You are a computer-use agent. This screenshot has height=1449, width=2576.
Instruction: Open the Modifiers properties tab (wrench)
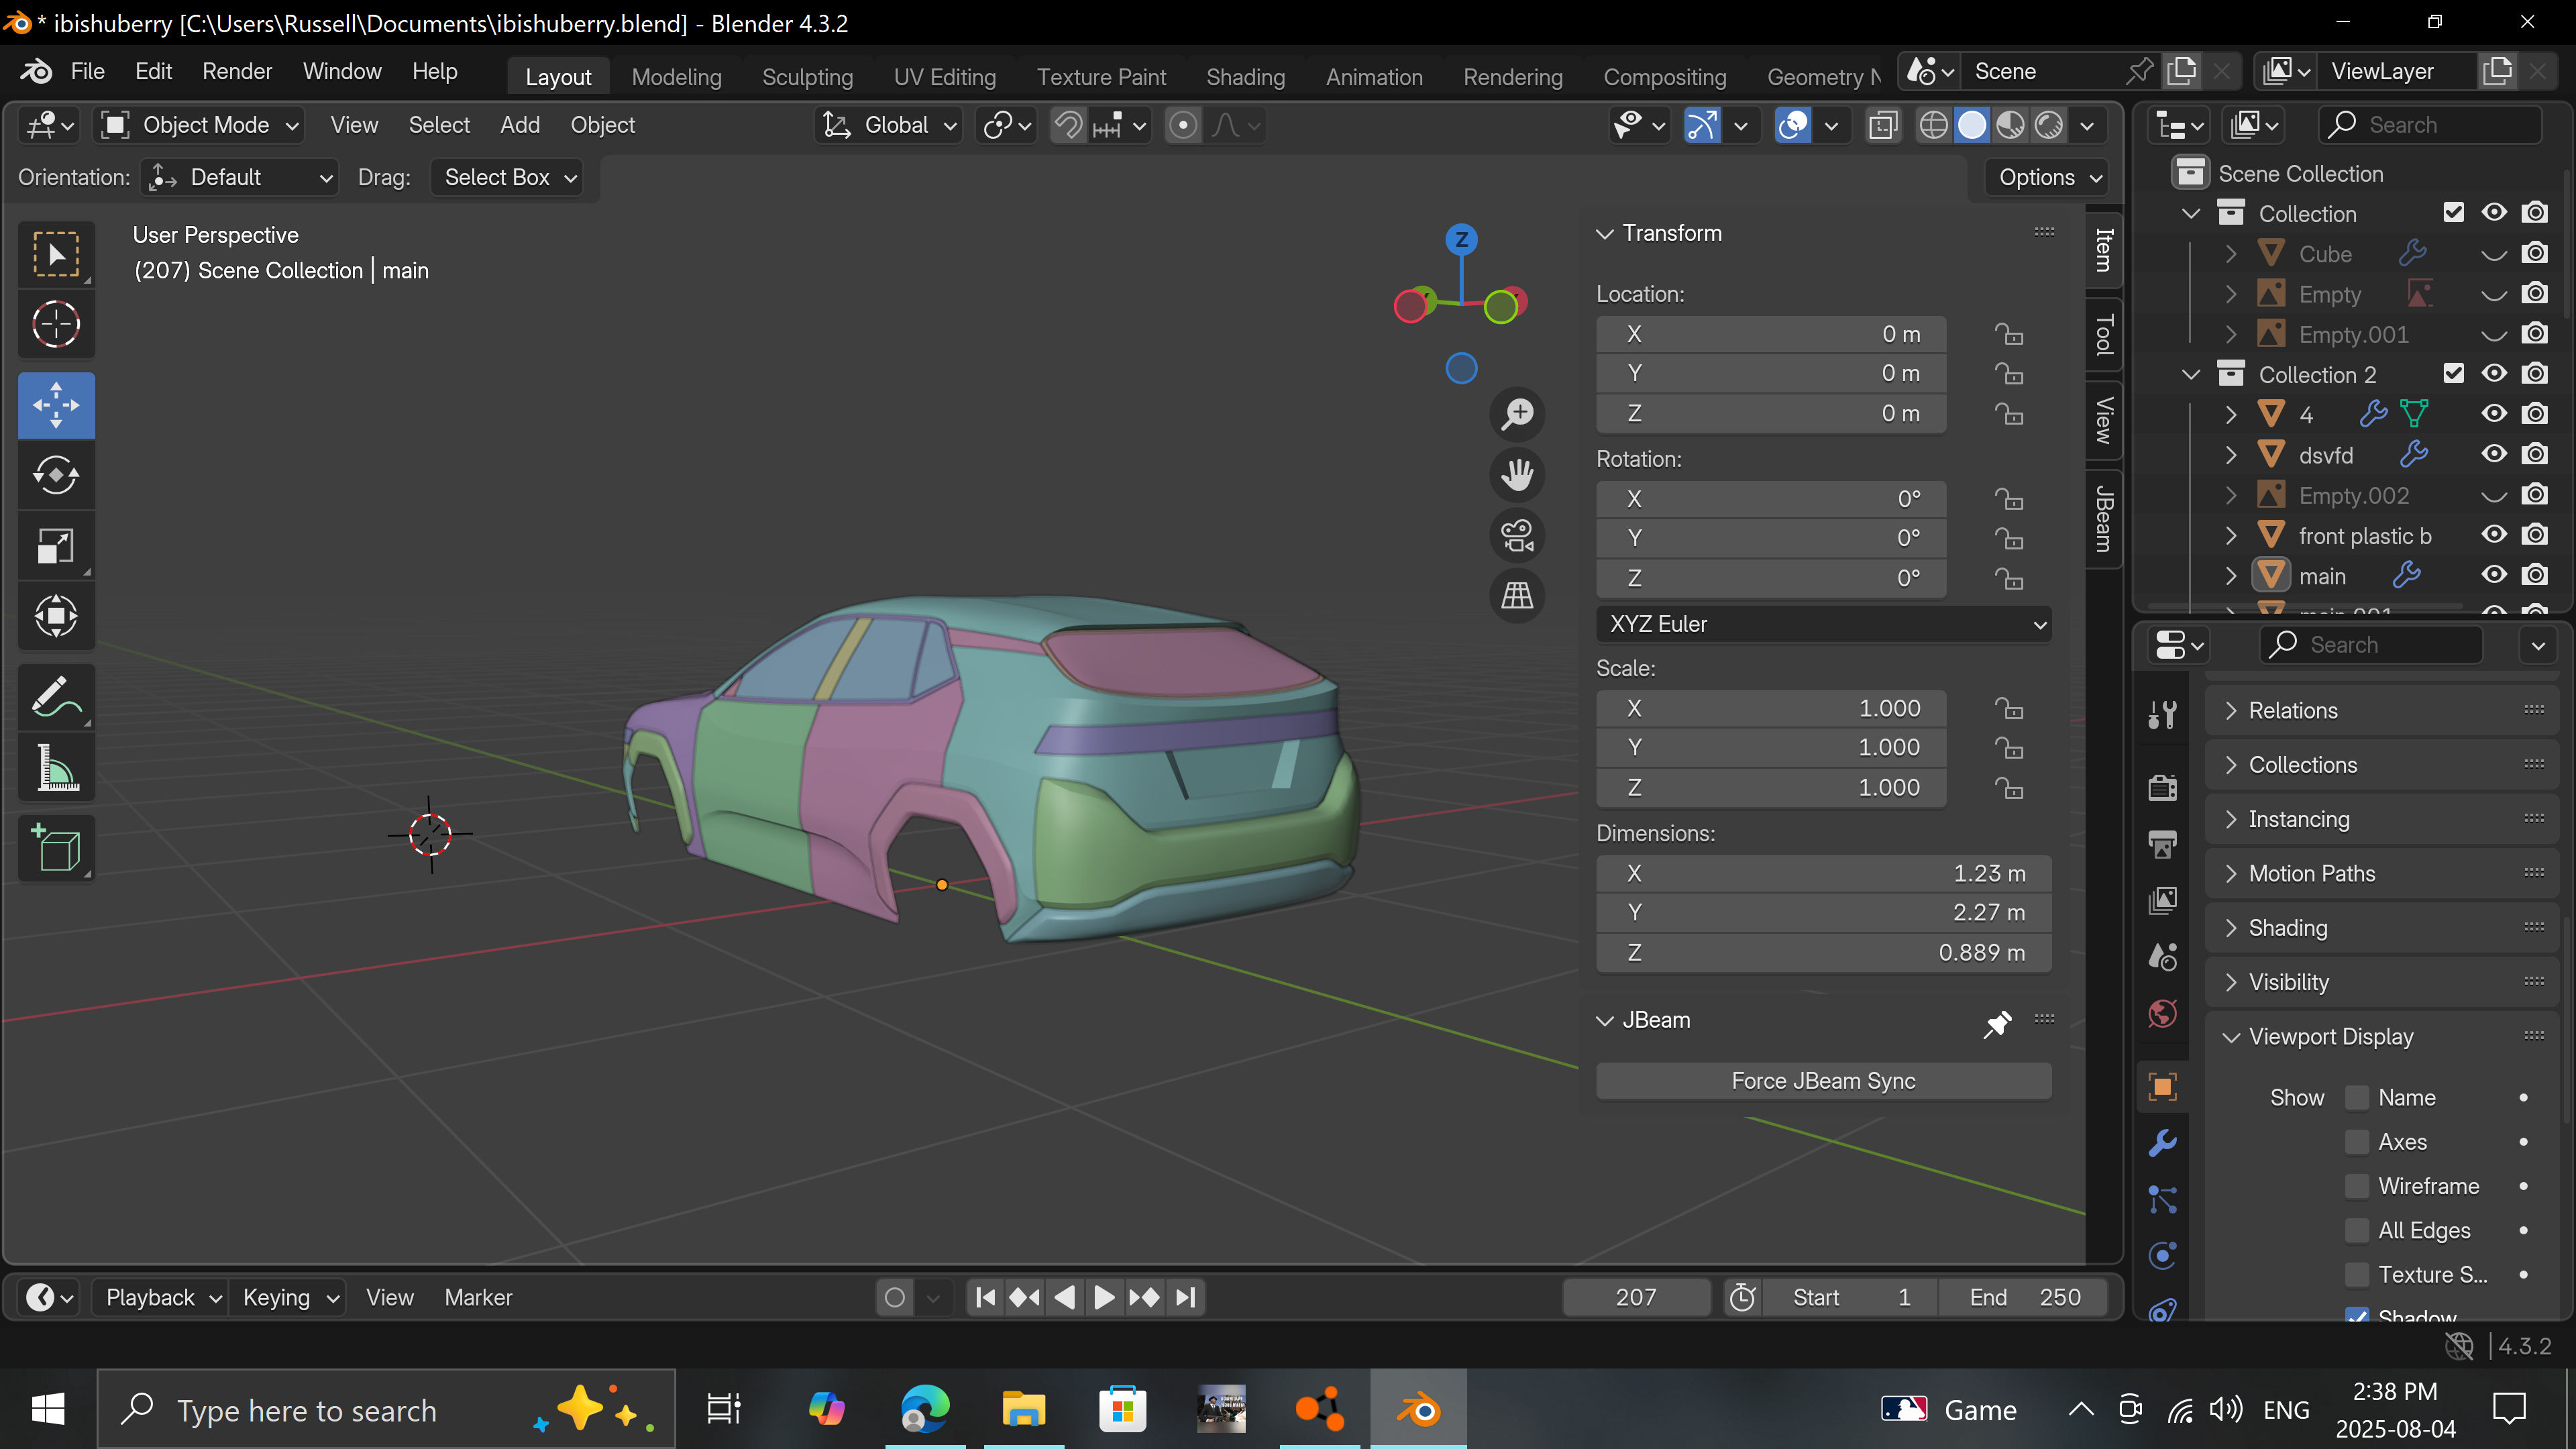[x=2162, y=1143]
